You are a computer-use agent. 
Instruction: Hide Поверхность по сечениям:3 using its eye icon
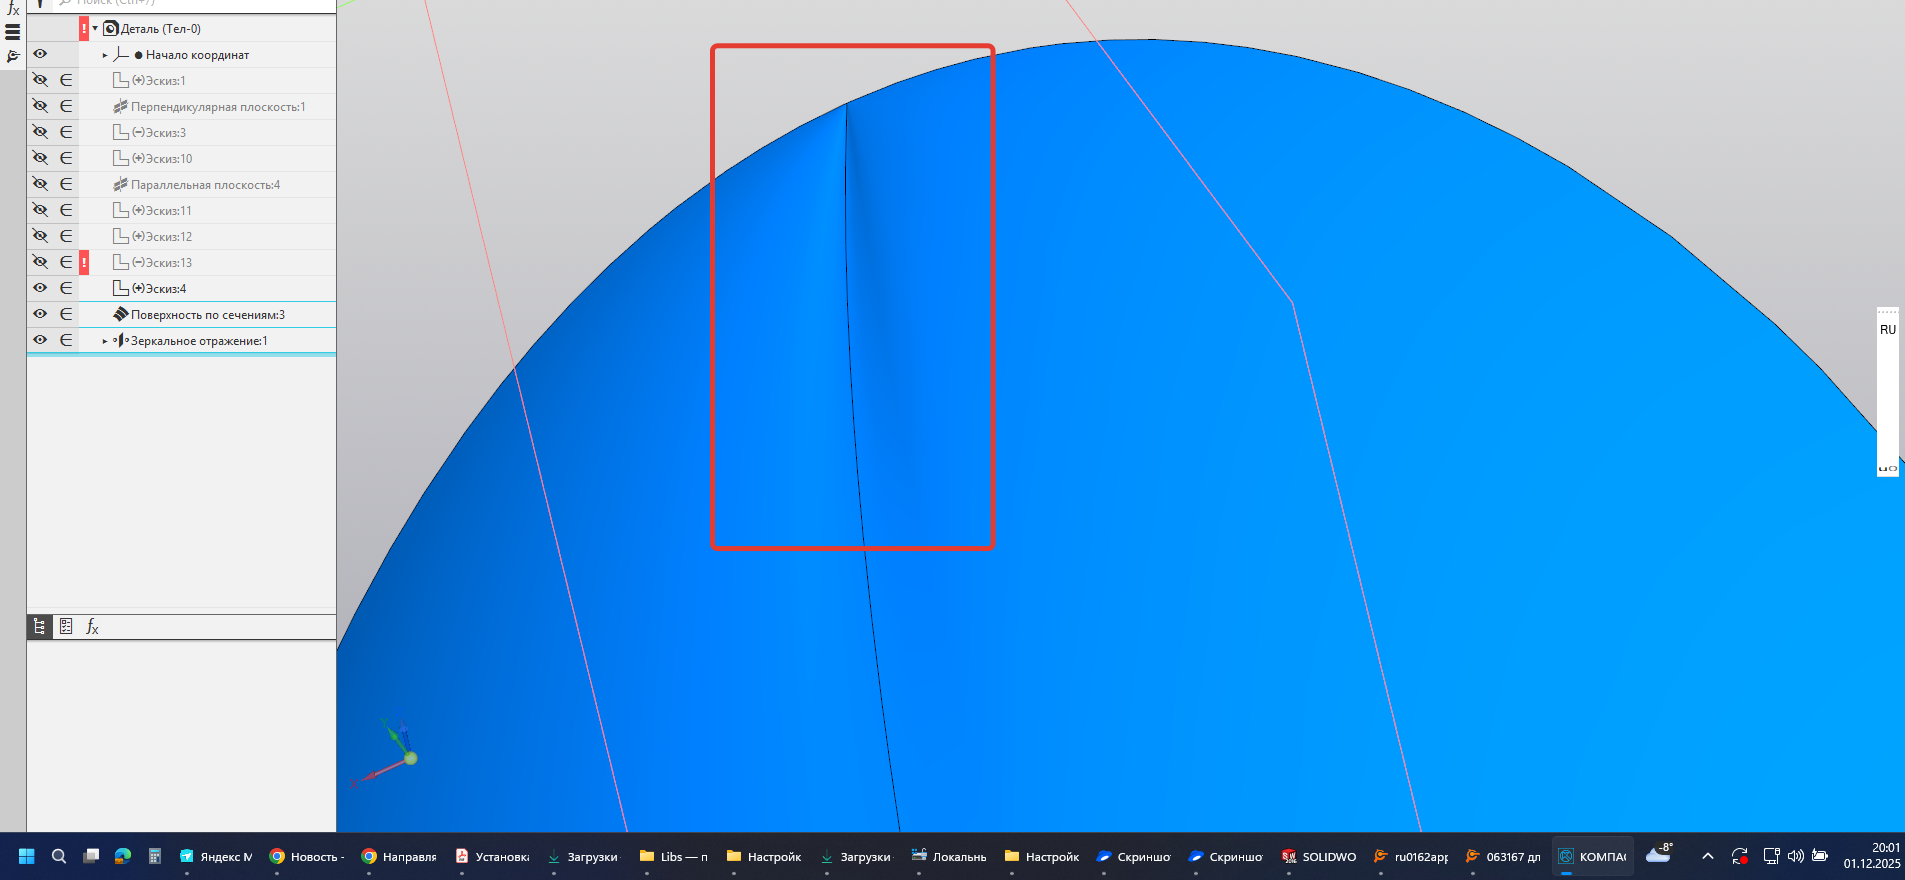point(40,314)
